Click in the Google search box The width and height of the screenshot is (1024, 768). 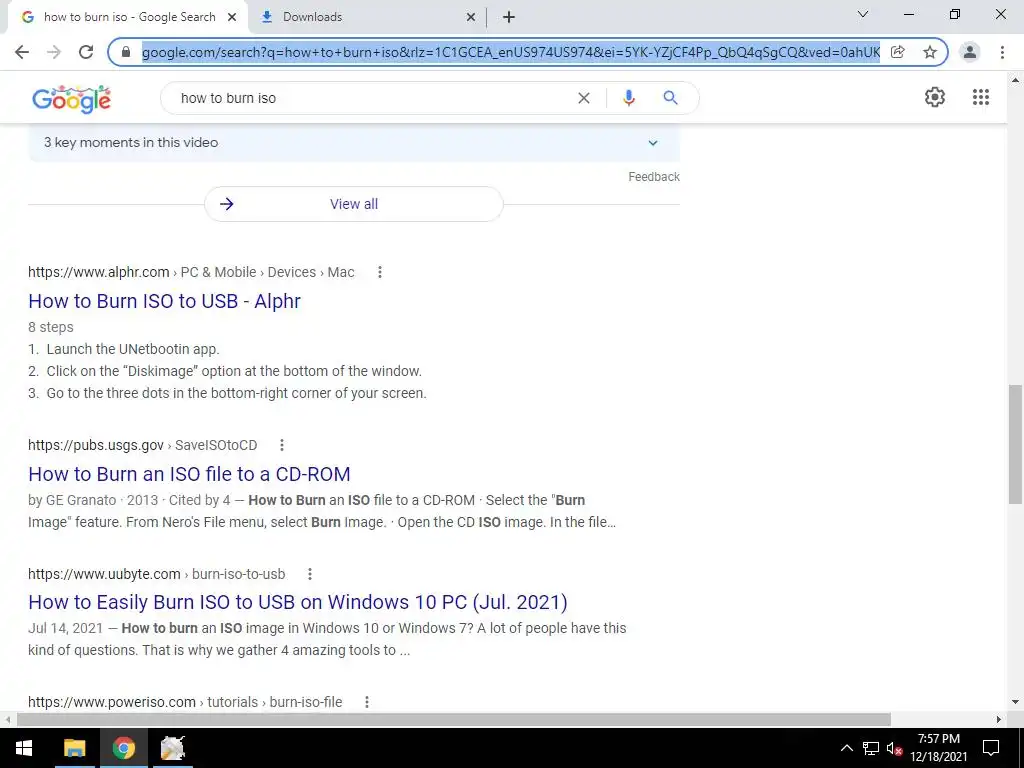[372, 98]
